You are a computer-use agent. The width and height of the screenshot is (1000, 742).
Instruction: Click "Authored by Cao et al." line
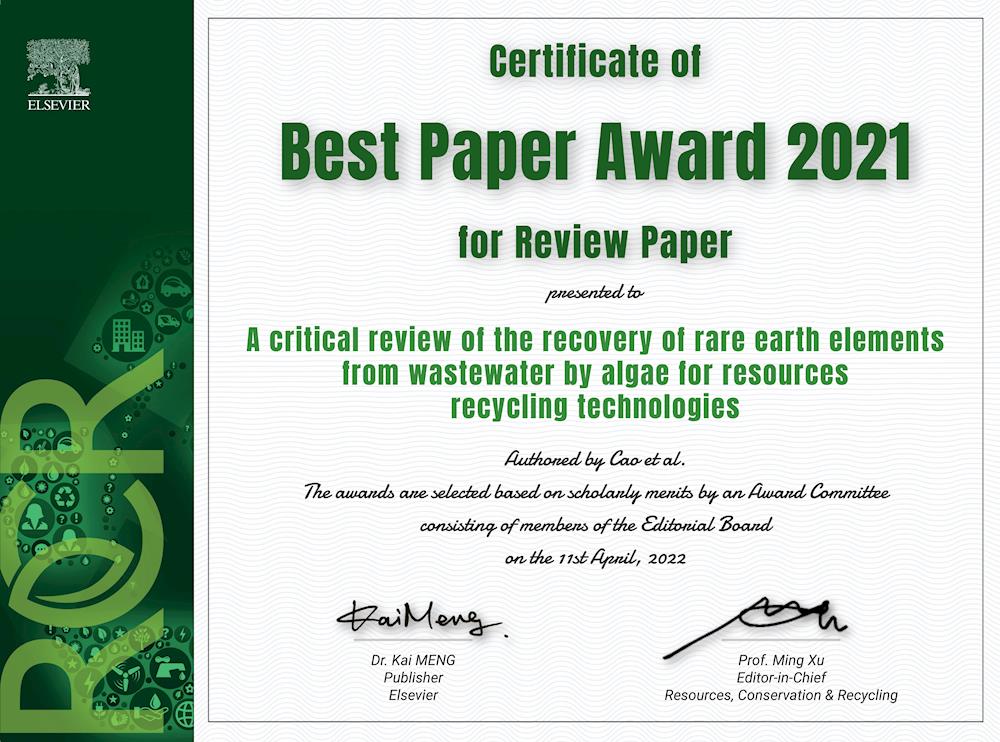(x=595, y=460)
